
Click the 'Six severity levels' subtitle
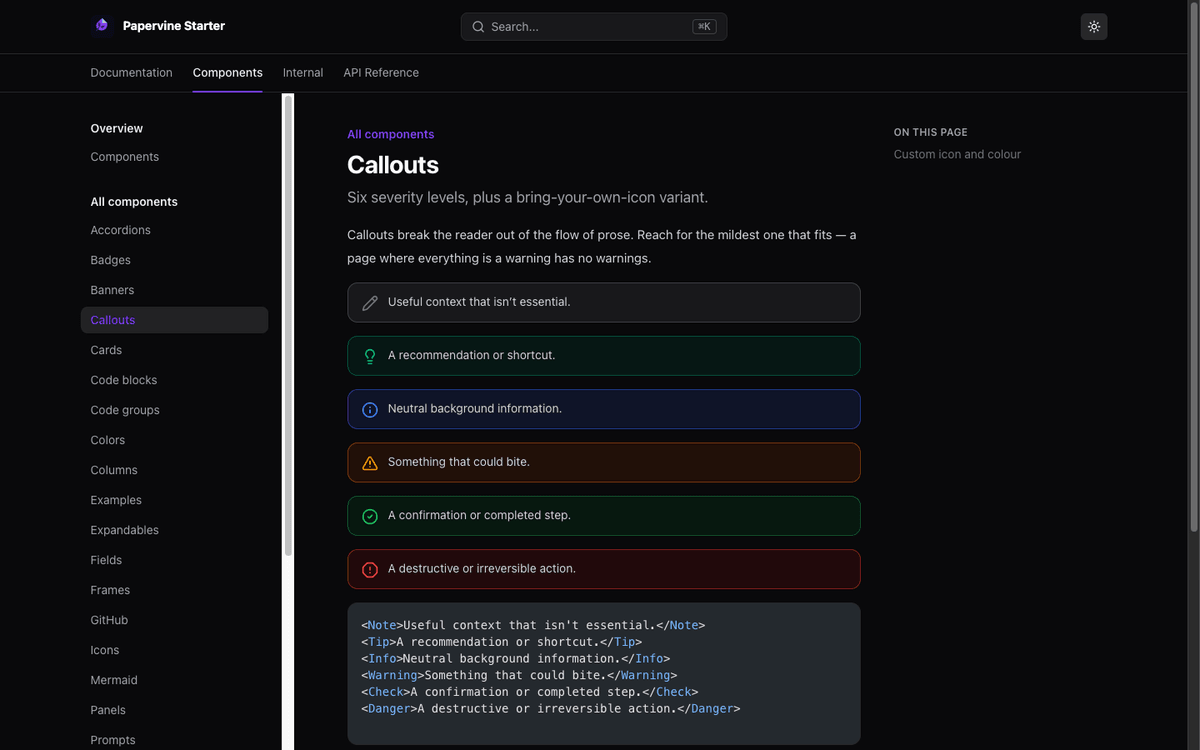pos(527,198)
